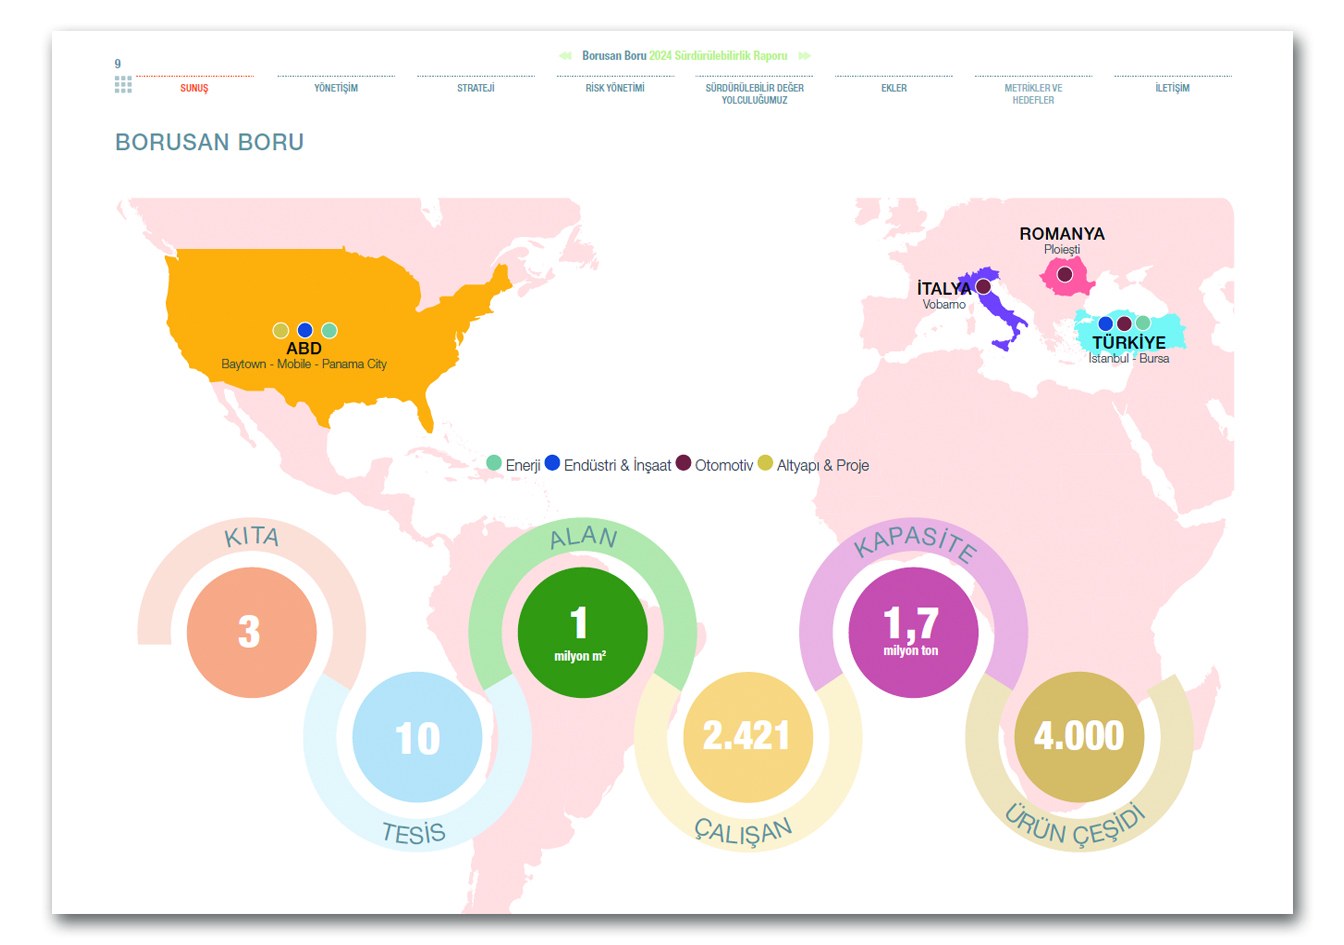
Task: Click the Ploiești city label
Action: (x=1062, y=249)
